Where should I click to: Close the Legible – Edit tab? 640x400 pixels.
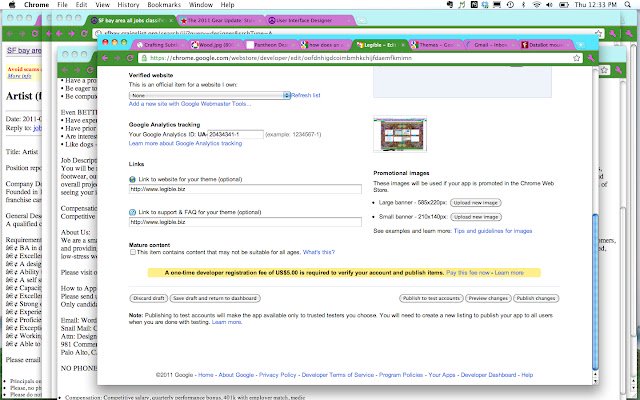click(x=402, y=45)
